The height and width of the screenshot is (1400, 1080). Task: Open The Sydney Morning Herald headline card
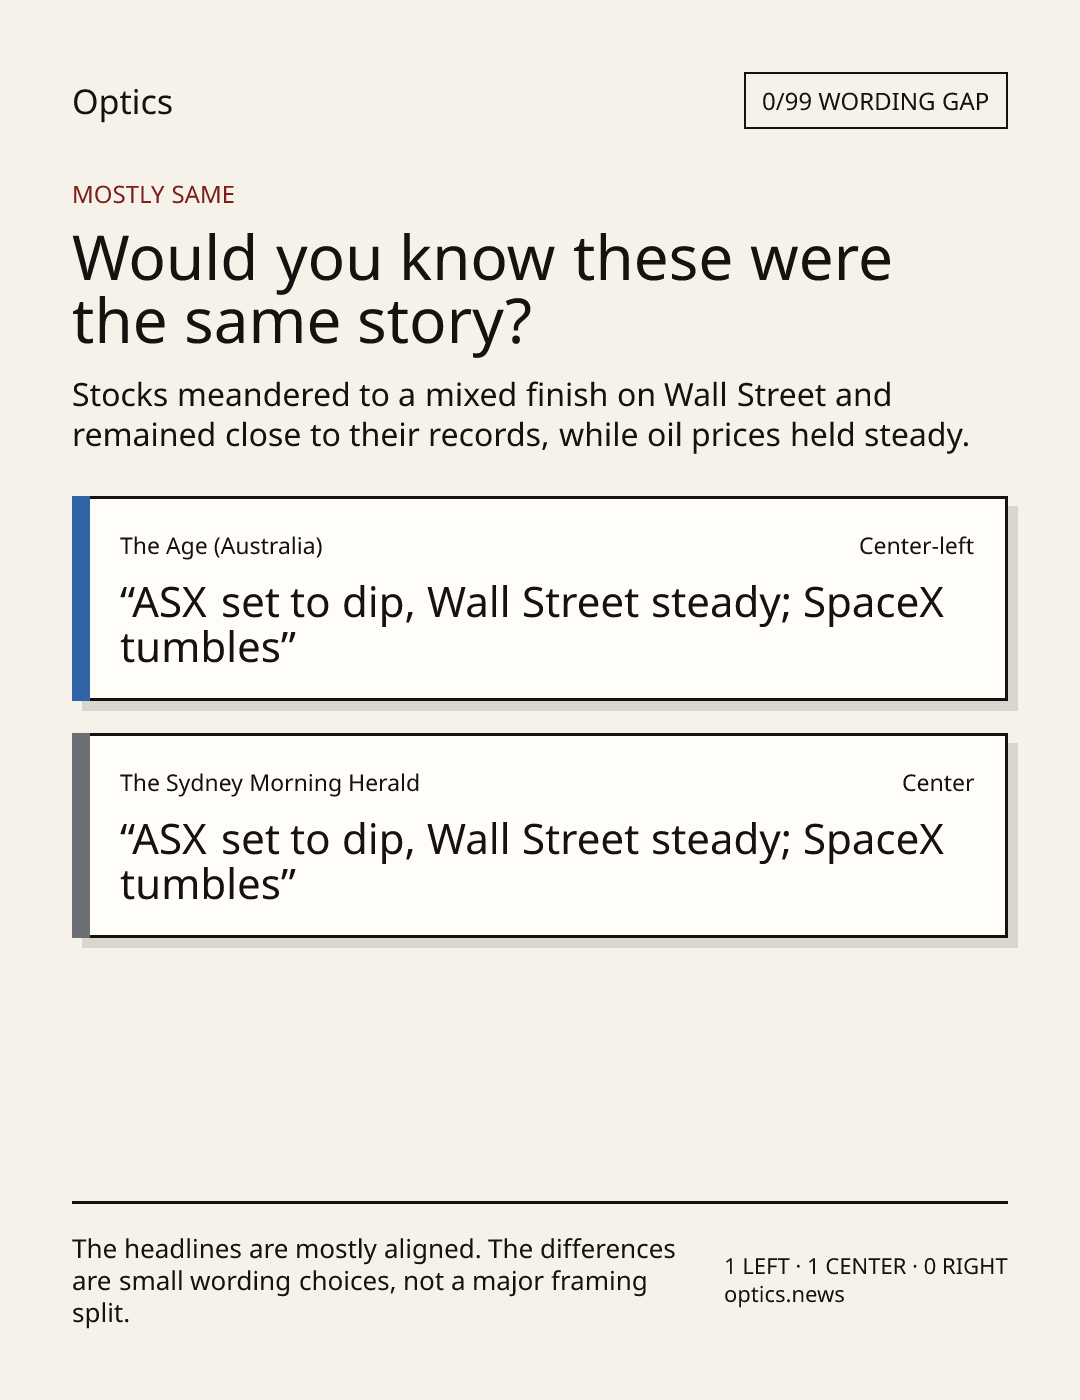pos(540,835)
